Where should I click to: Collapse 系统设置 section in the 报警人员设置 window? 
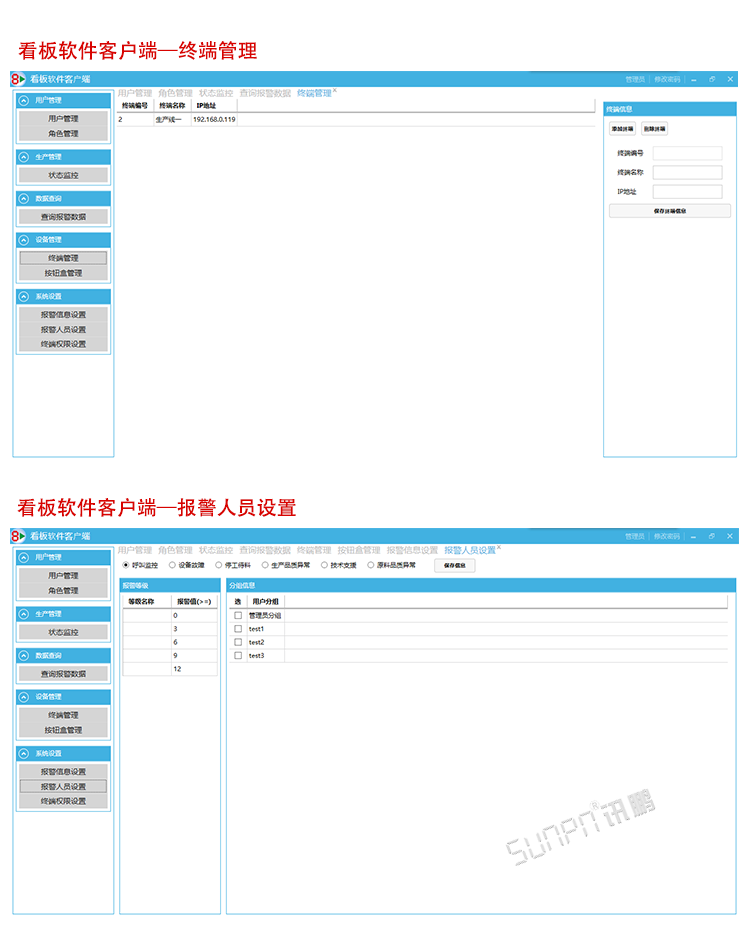tap(24, 754)
